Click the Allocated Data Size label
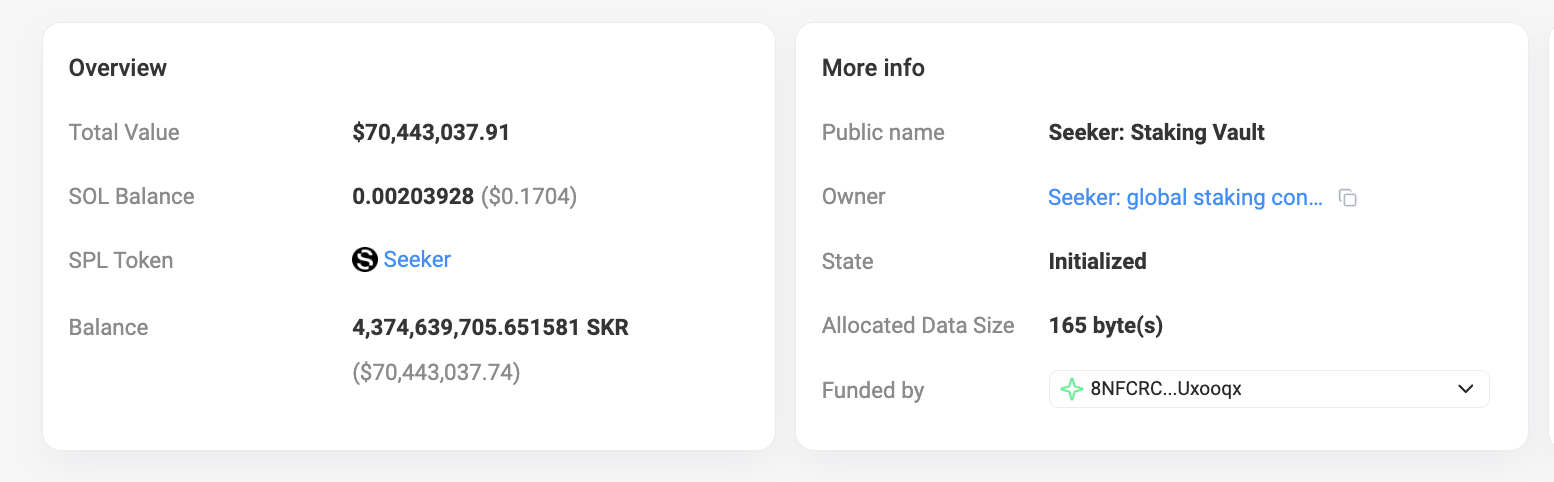Viewport: 1554px width, 482px height. (918, 325)
